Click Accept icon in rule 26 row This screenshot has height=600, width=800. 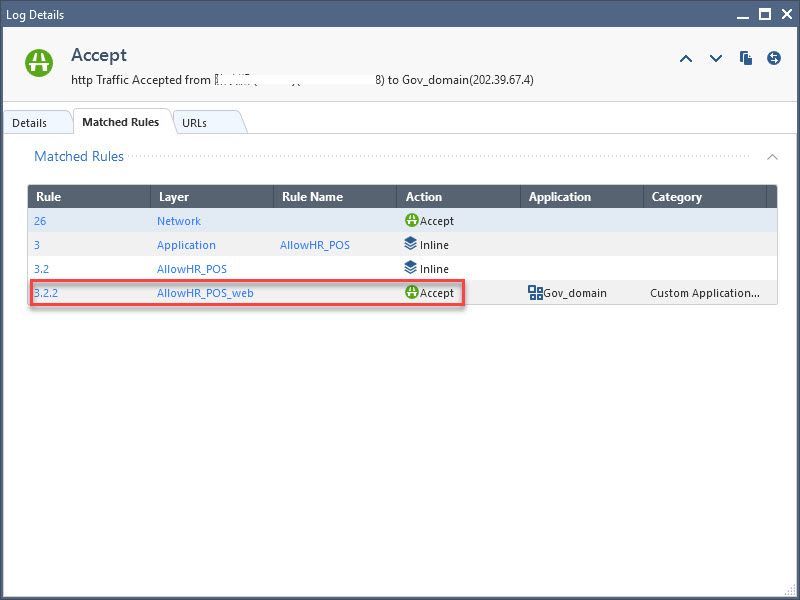point(411,221)
